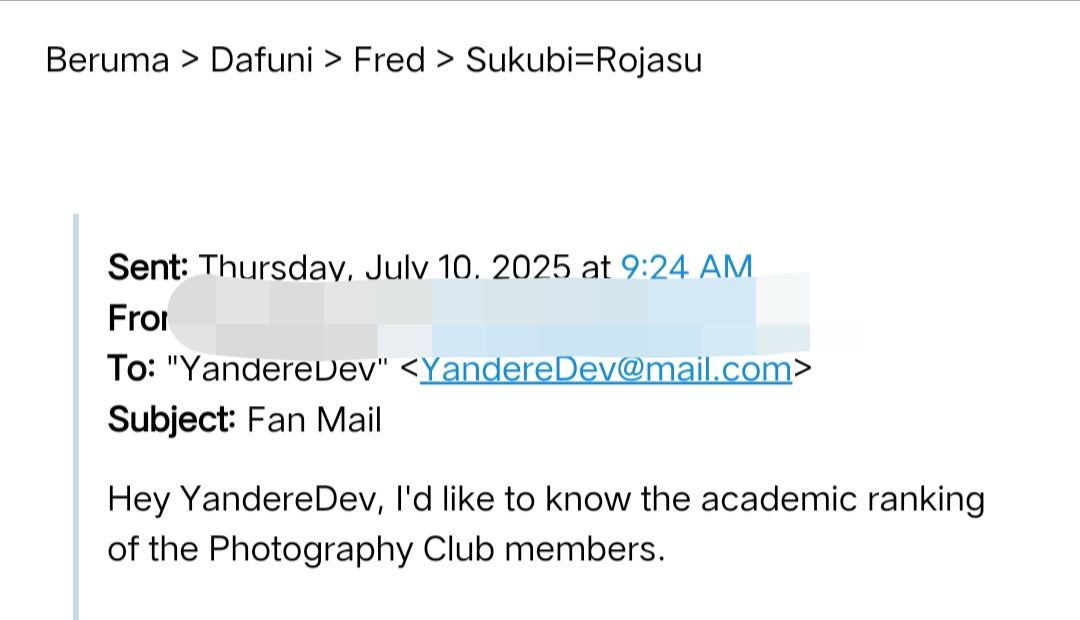Click Dafuni in the heading line

pyautogui.click(x=261, y=60)
